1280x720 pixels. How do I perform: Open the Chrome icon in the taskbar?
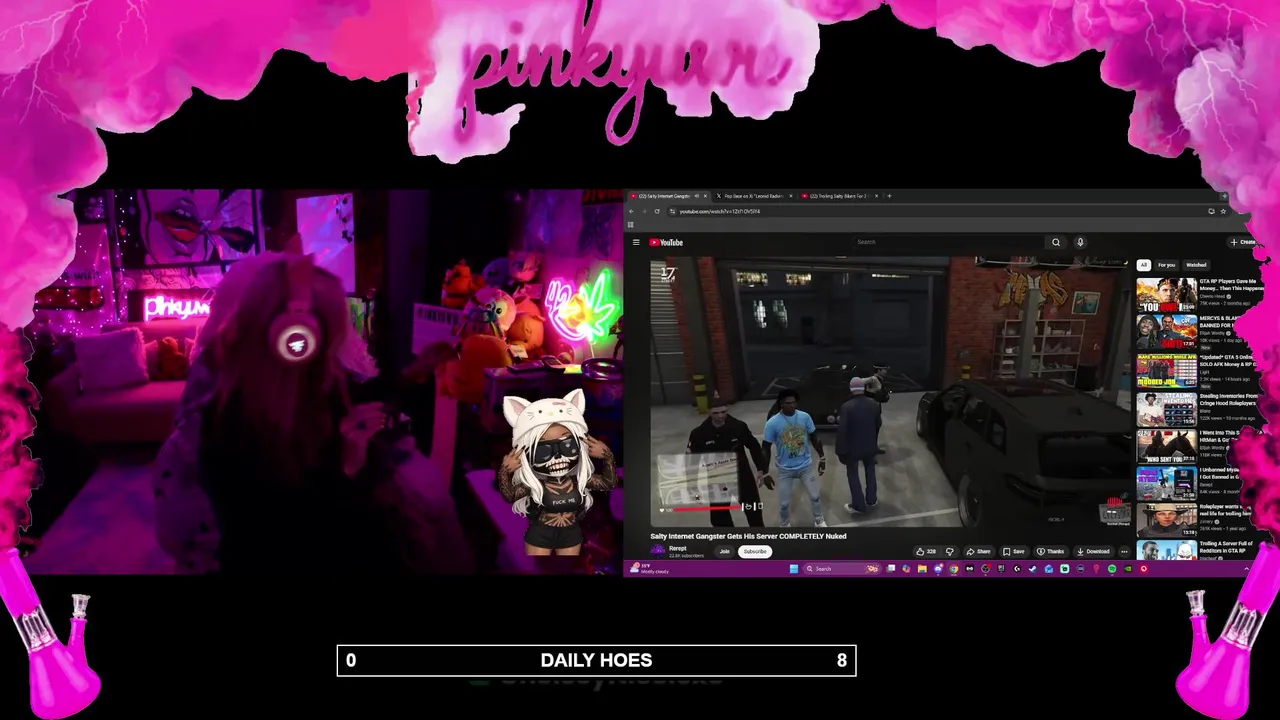tap(954, 569)
